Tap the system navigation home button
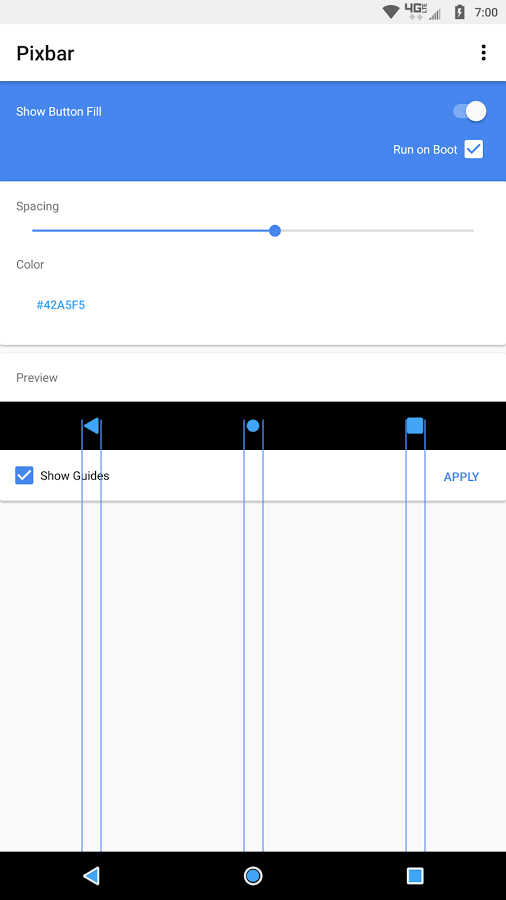This screenshot has width=506, height=900. pyautogui.click(x=253, y=876)
